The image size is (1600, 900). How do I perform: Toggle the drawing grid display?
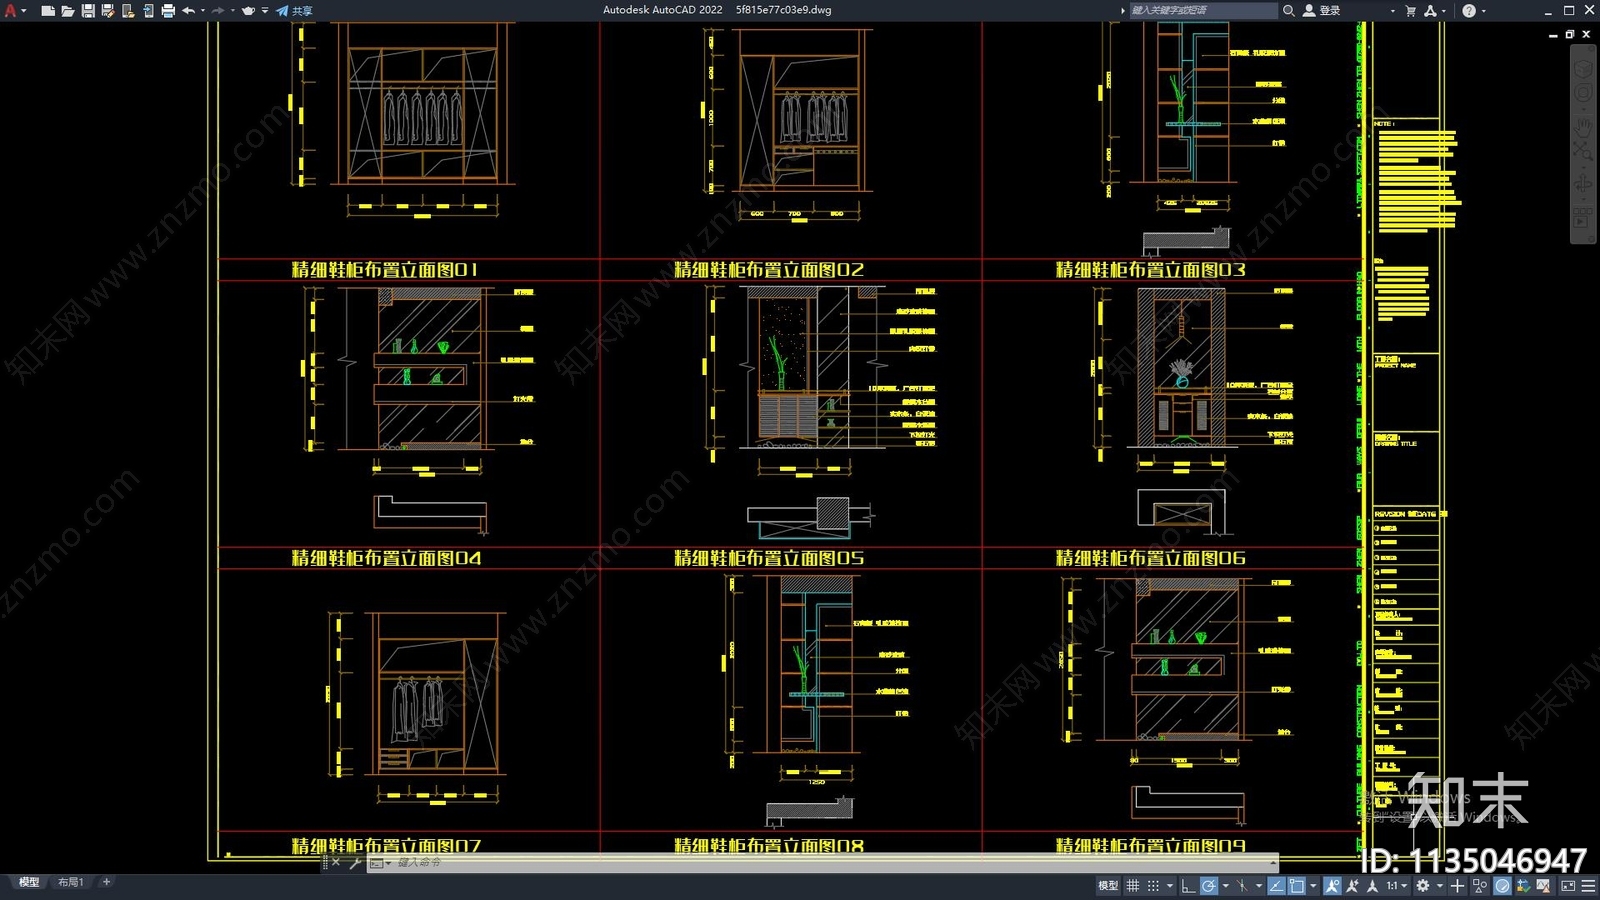point(1133,886)
